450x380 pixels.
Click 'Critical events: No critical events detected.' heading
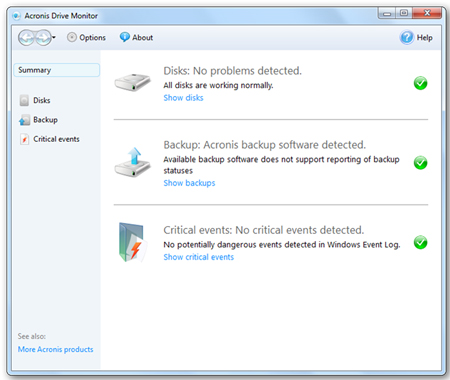tap(264, 230)
